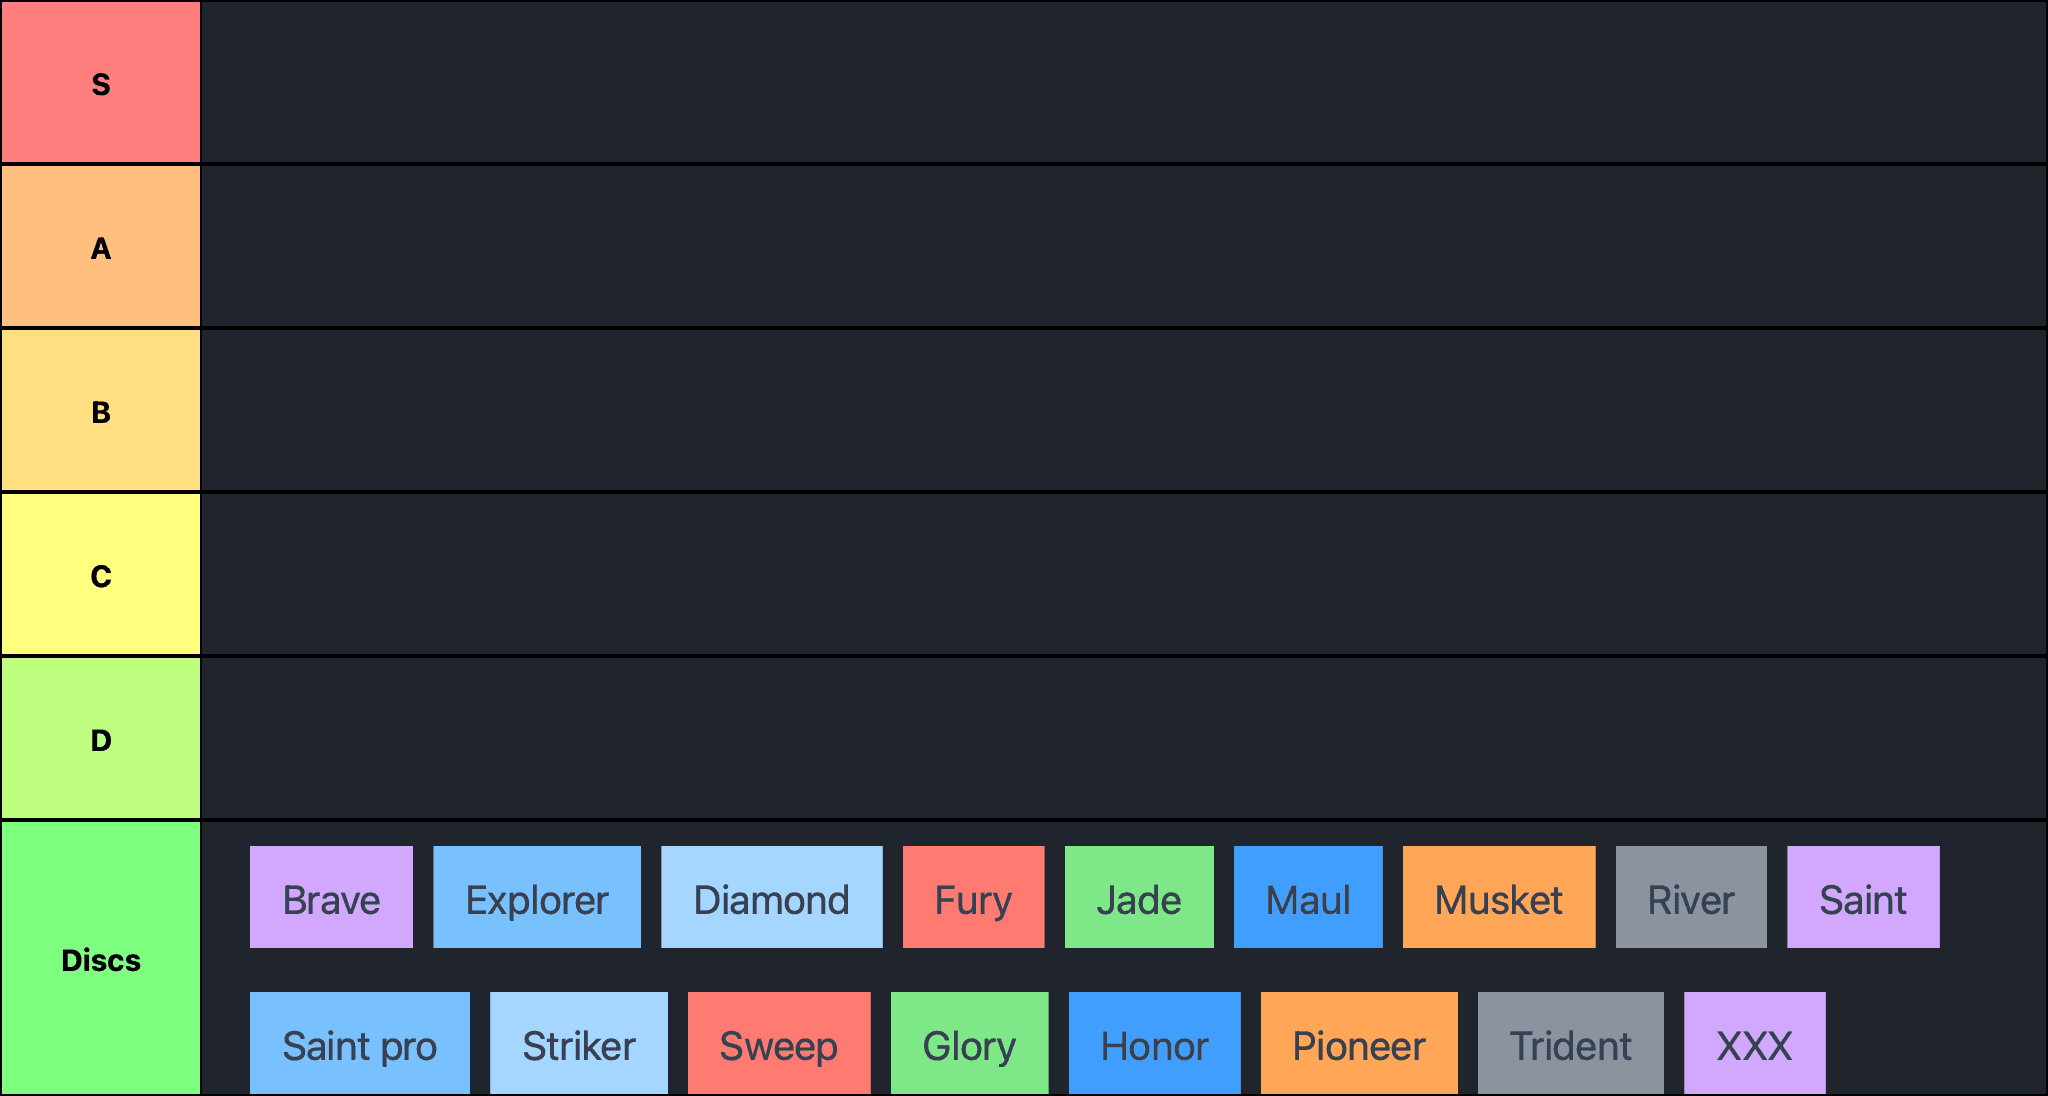Click the S tier label
The image size is (2048, 1096).
click(x=101, y=83)
